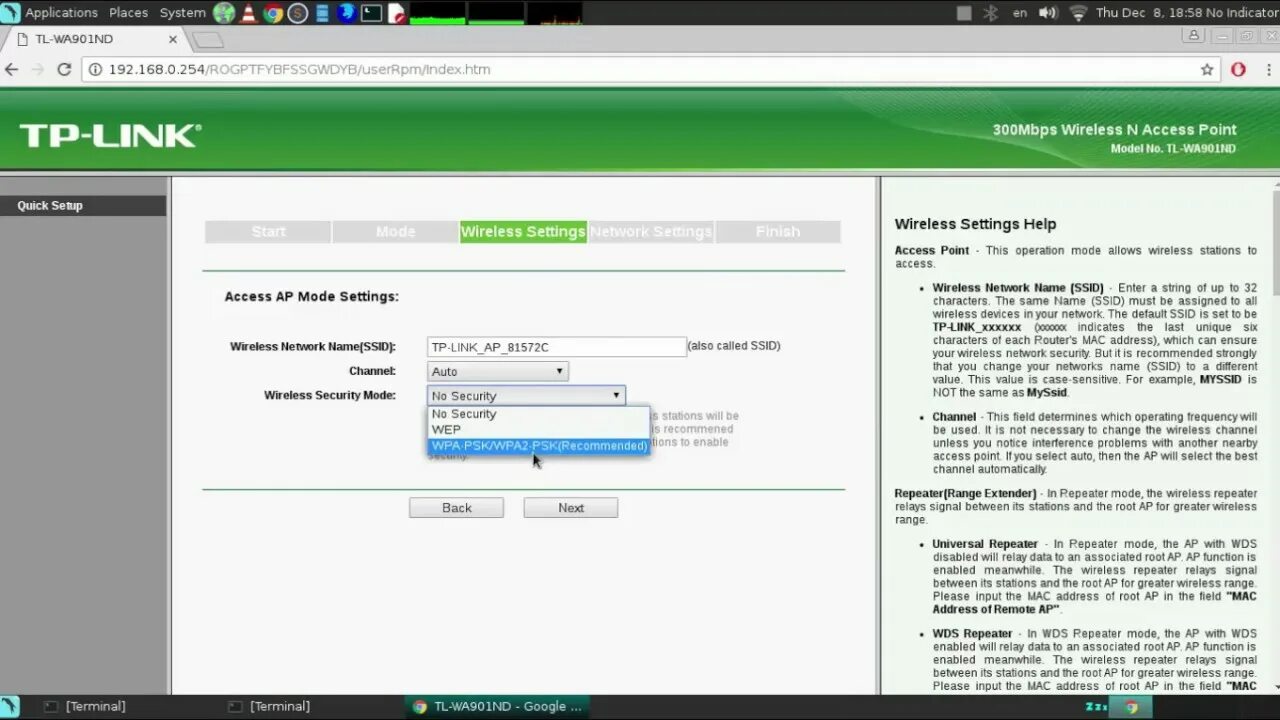The image size is (1280, 720).
Task: Reload the page
Action: point(64,69)
